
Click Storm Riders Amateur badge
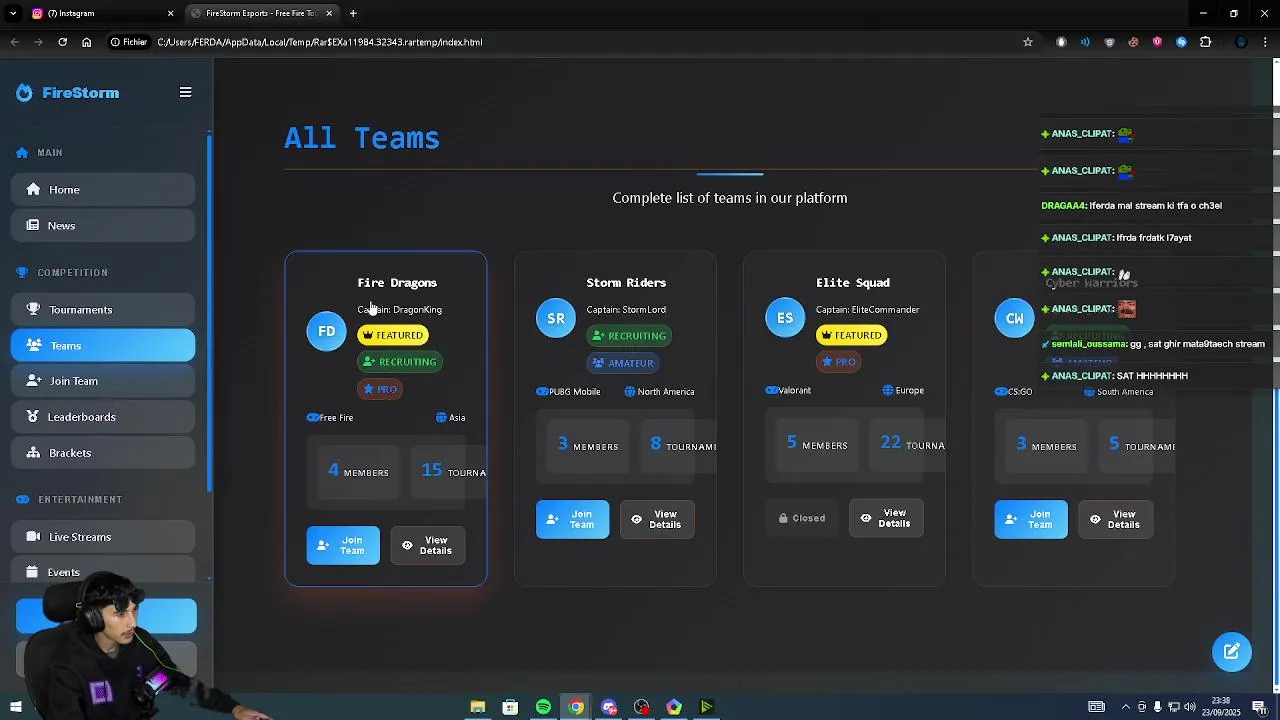pyautogui.click(x=624, y=363)
